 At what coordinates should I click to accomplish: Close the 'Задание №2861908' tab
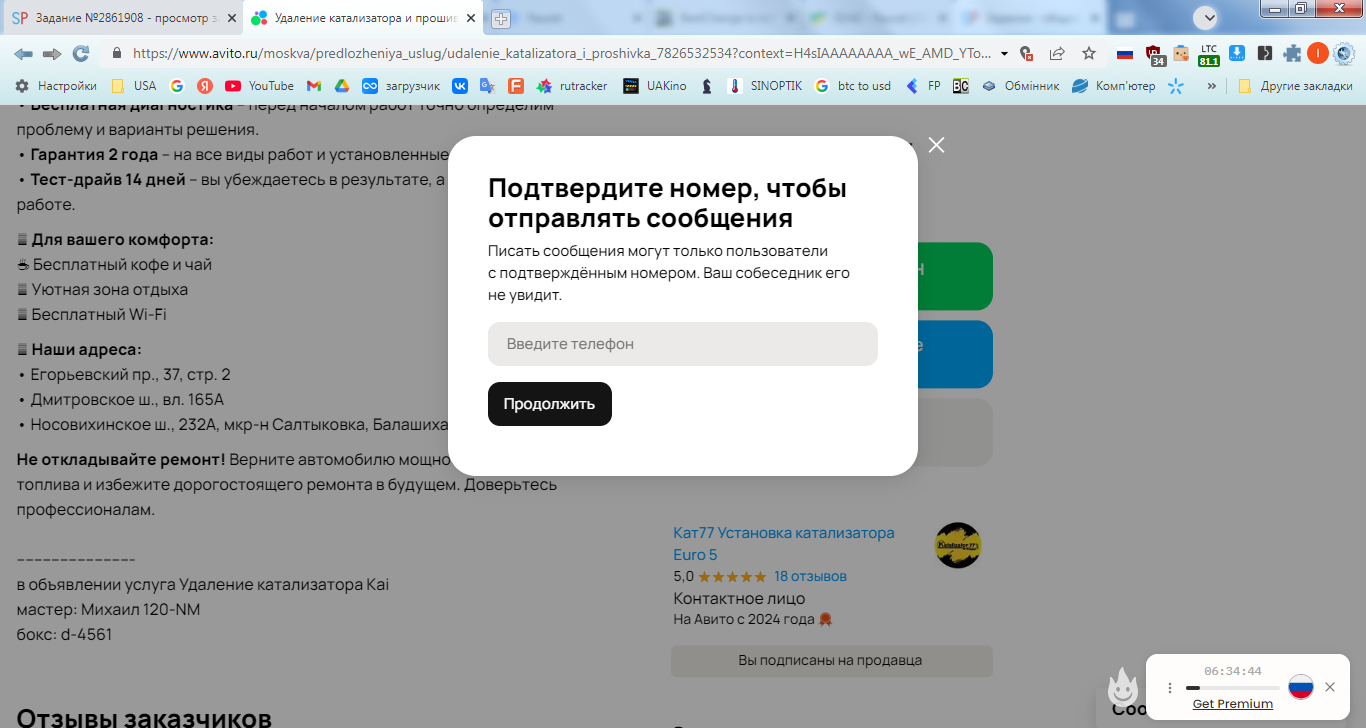[x=231, y=18]
